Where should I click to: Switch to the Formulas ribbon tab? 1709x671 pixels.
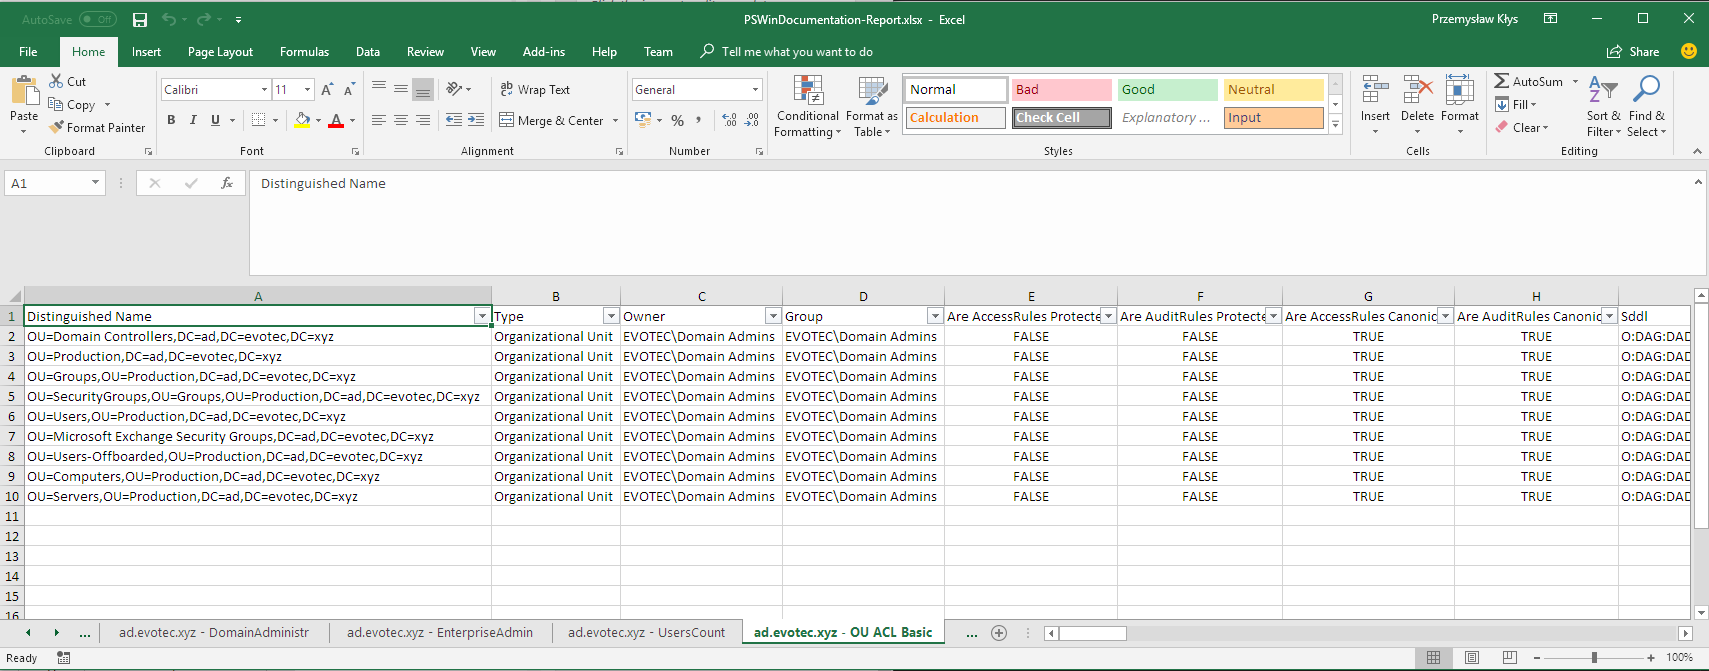304,52
